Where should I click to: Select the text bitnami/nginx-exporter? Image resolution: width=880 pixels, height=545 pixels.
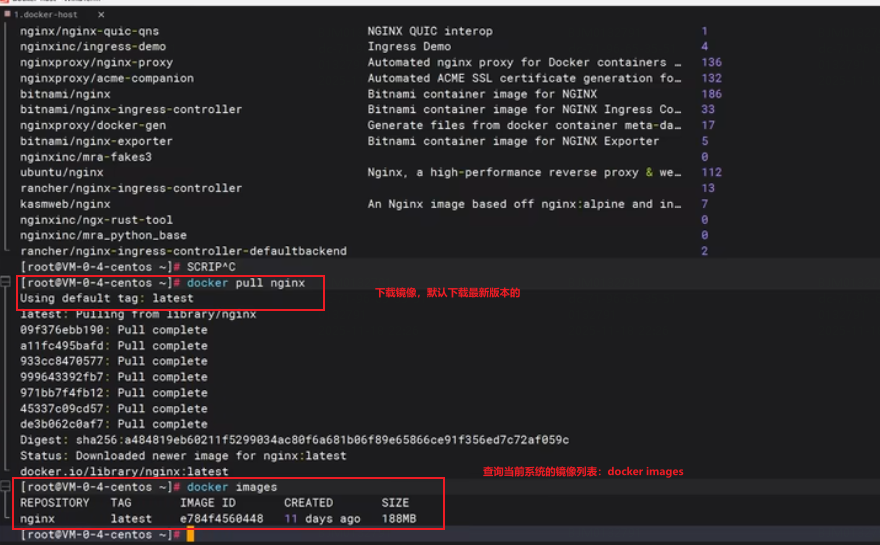(x=97, y=141)
